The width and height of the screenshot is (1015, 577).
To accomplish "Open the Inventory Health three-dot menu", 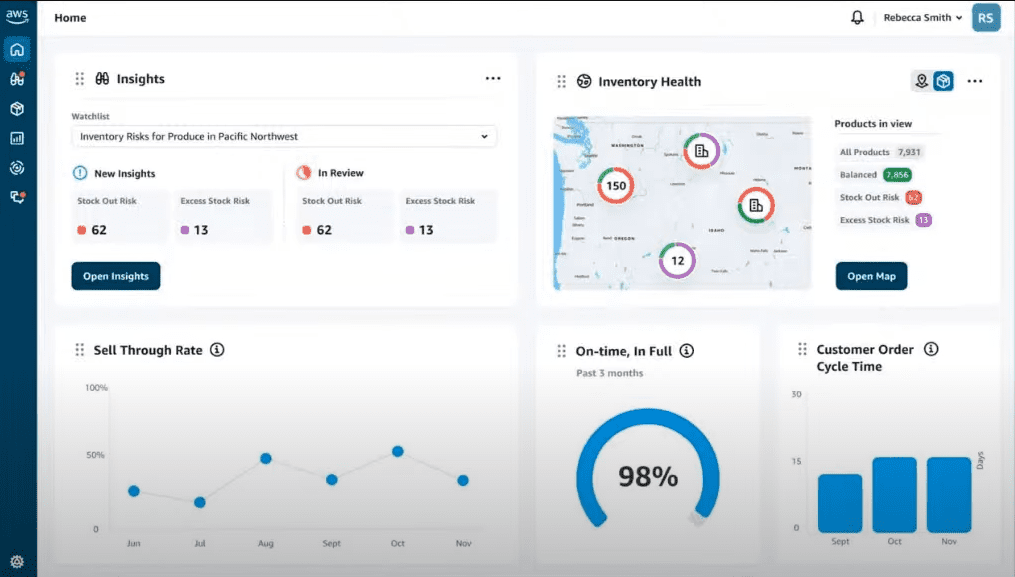I will [975, 81].
